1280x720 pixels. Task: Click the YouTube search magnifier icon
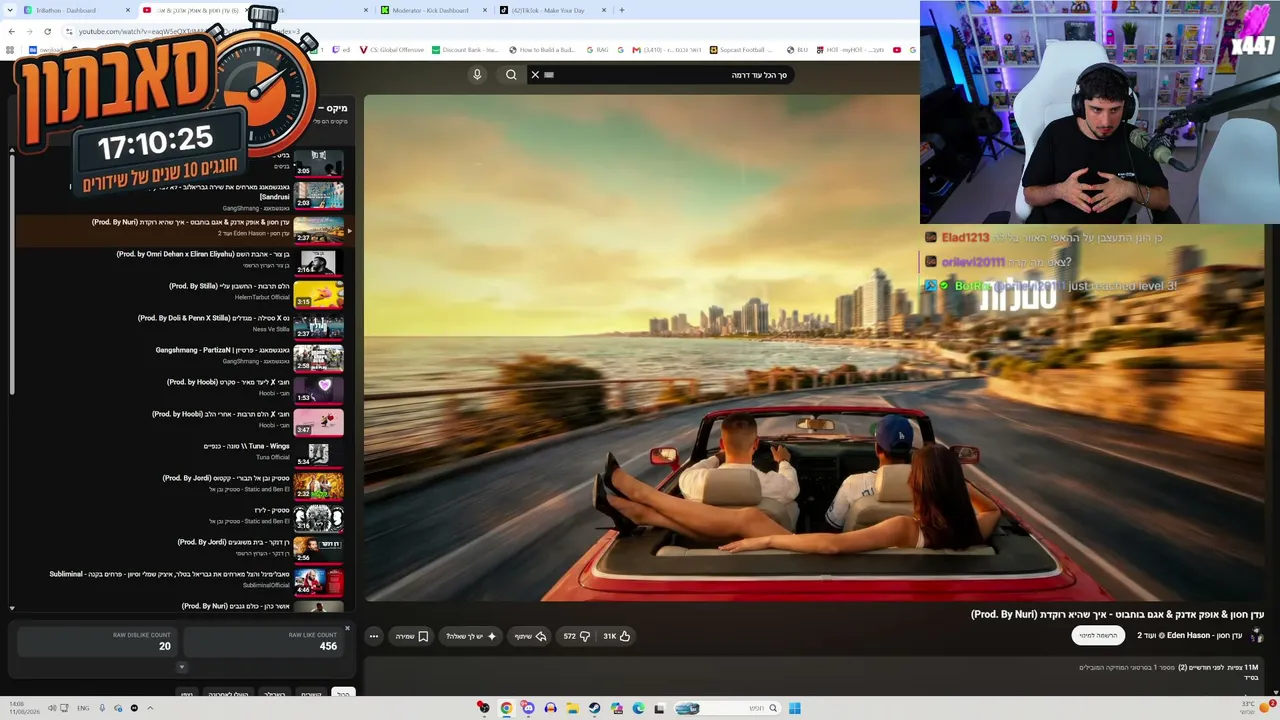[511, 75]
